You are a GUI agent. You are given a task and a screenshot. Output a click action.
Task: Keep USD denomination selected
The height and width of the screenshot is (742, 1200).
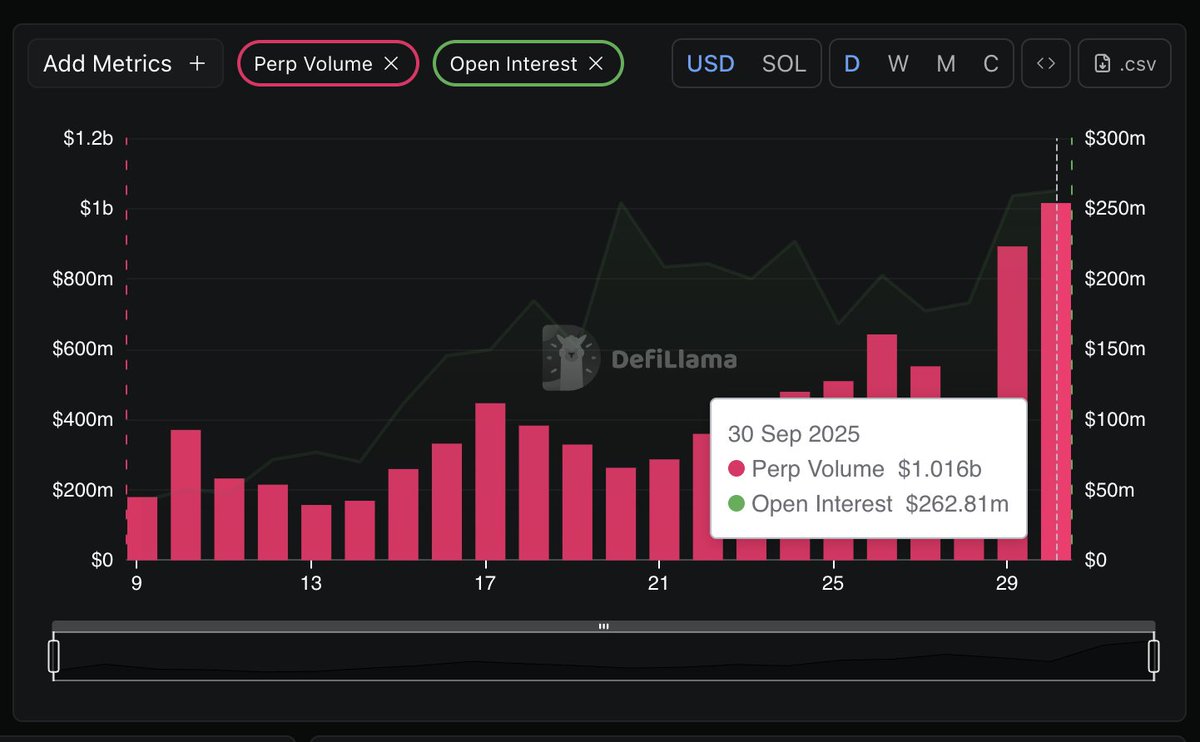click(x=710, y=63)
